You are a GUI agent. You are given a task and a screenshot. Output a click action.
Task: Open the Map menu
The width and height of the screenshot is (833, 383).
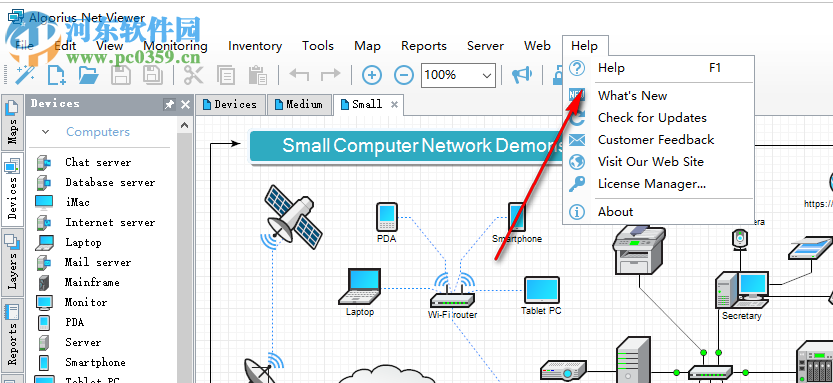(367, 46)
